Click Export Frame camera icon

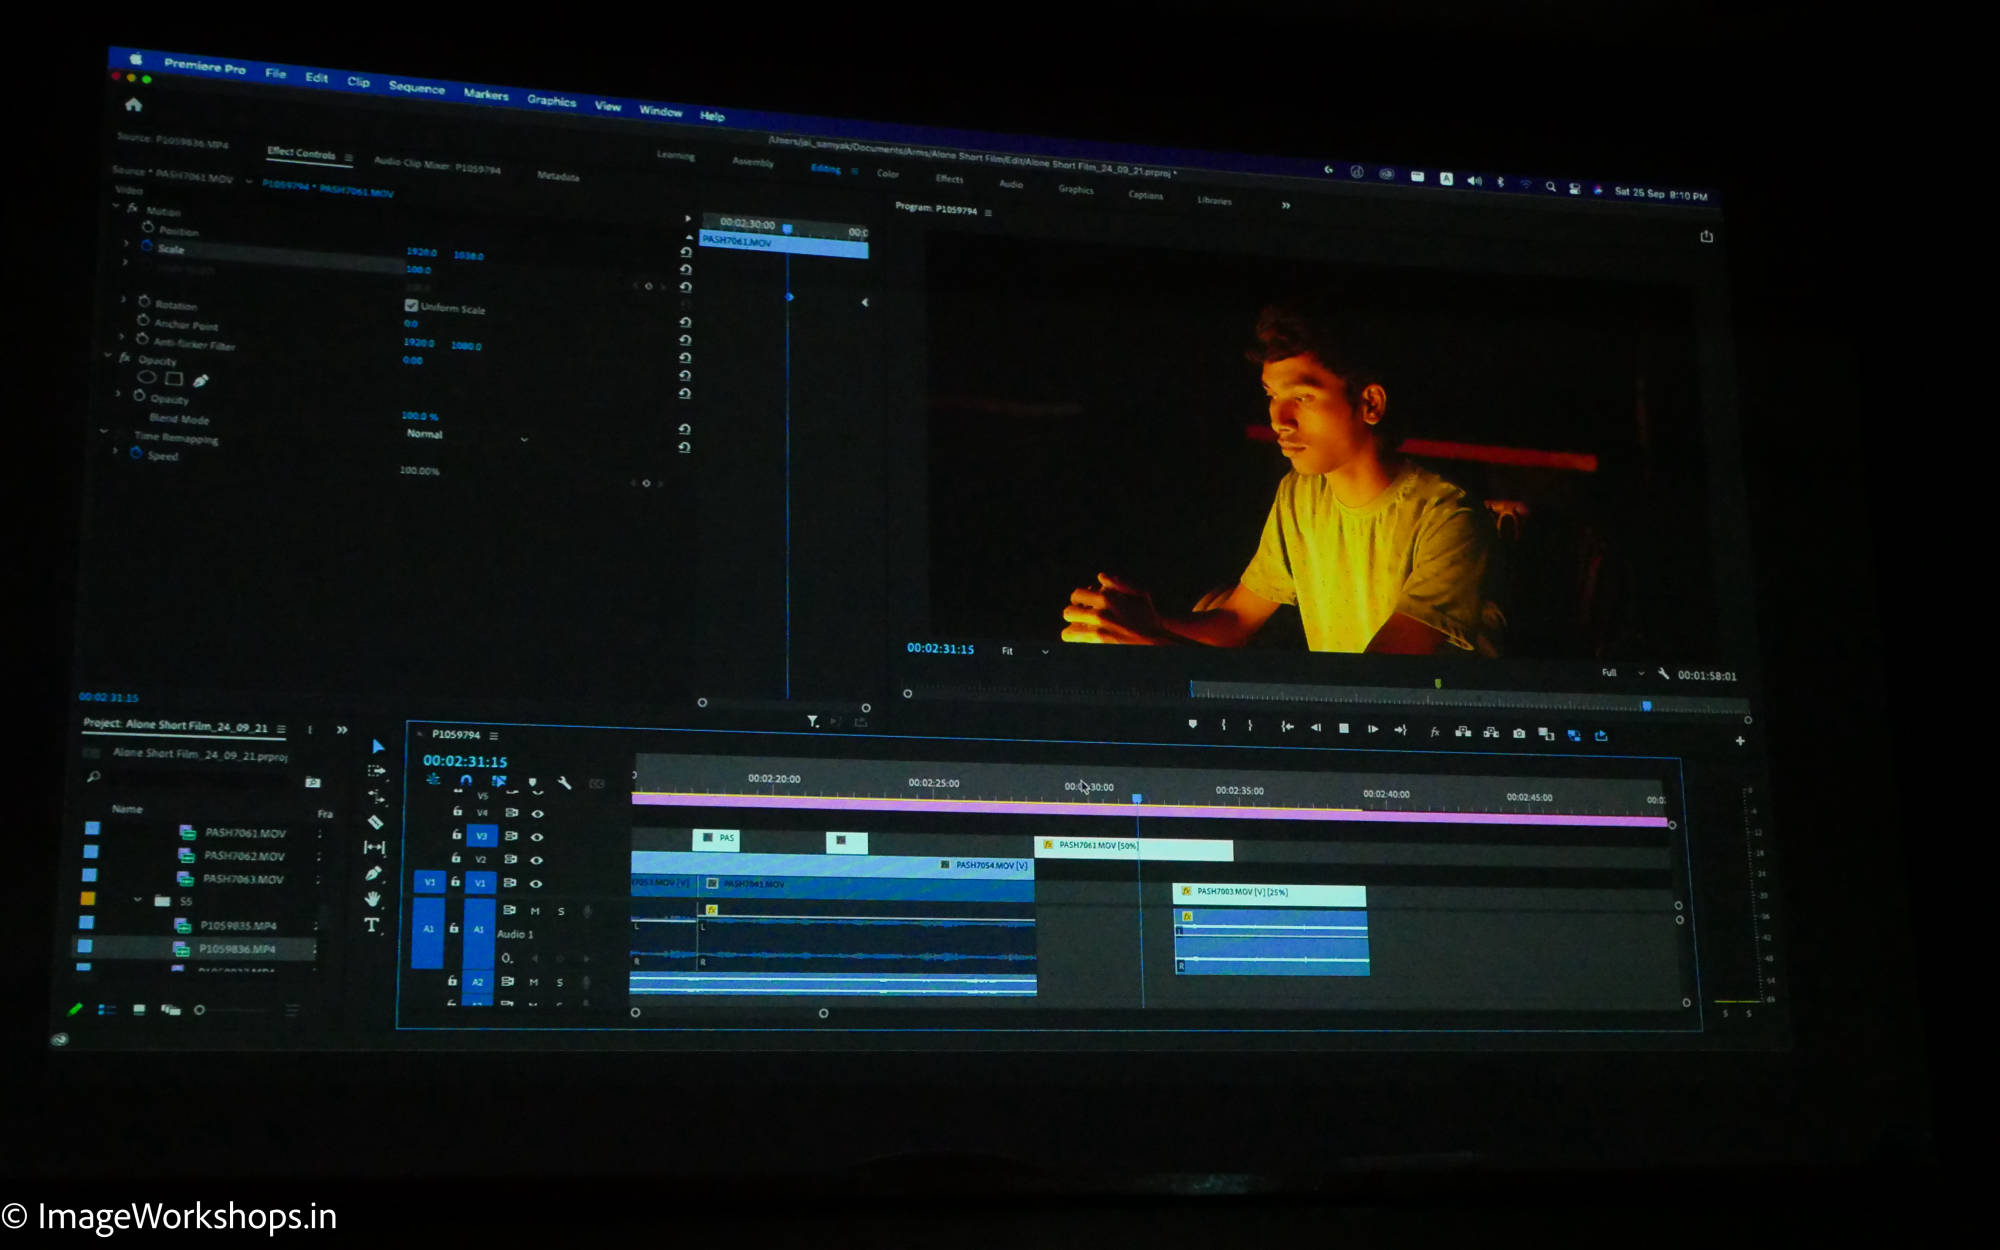click(x=1519, y=734)
